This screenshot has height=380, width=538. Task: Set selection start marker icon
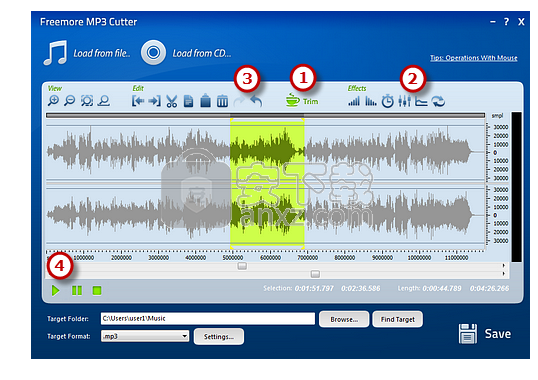coord(138,101)
